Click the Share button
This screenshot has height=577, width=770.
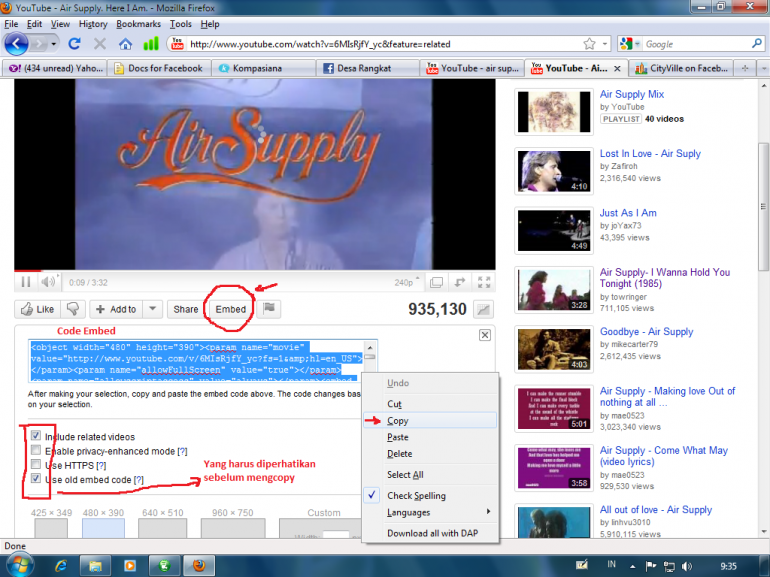click(186, 309)
